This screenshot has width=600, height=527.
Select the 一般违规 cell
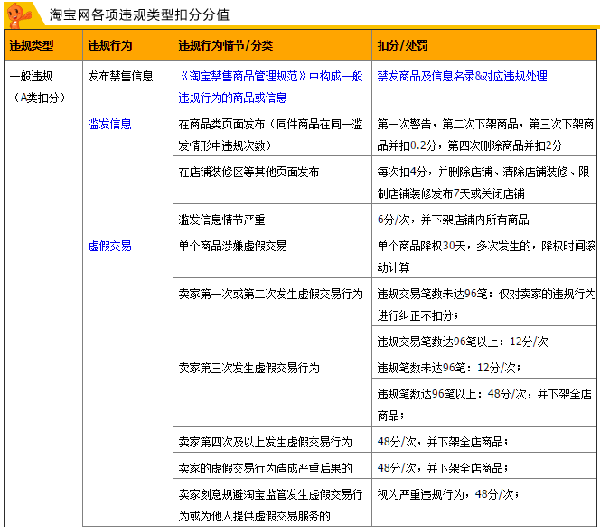31,76
